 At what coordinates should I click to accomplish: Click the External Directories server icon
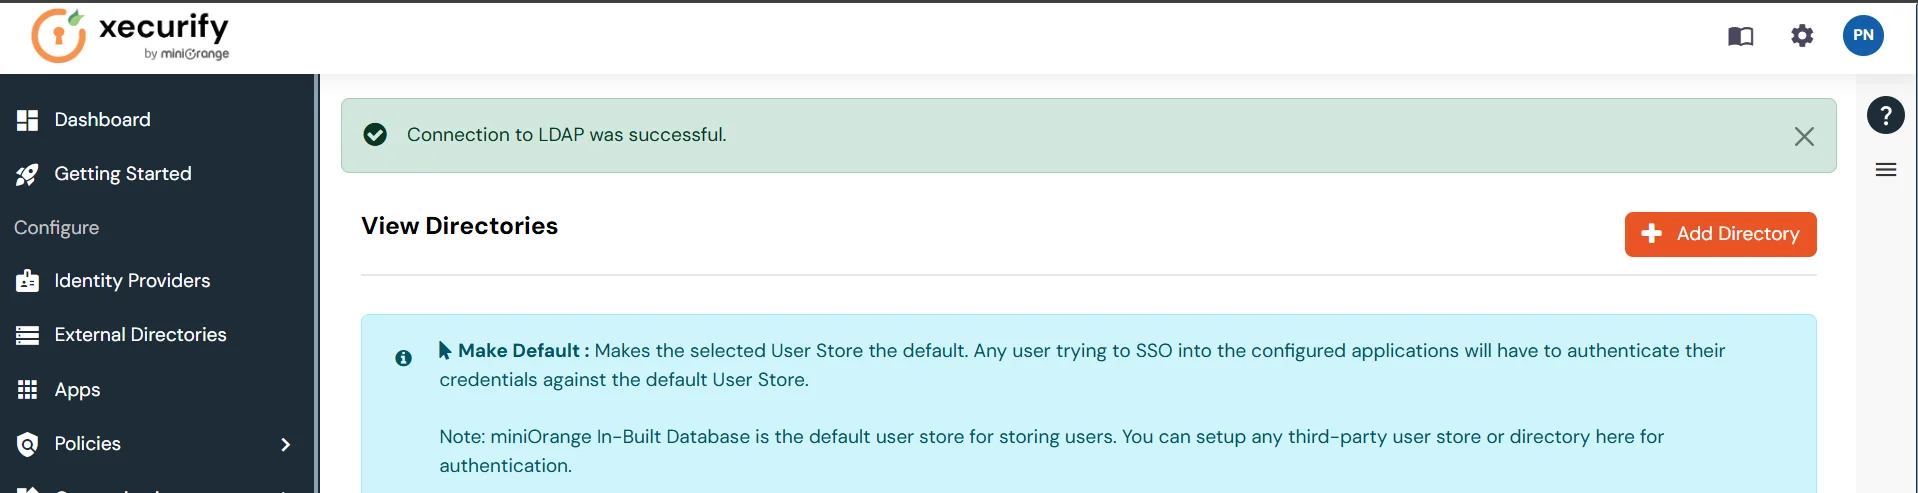point(27,335)
